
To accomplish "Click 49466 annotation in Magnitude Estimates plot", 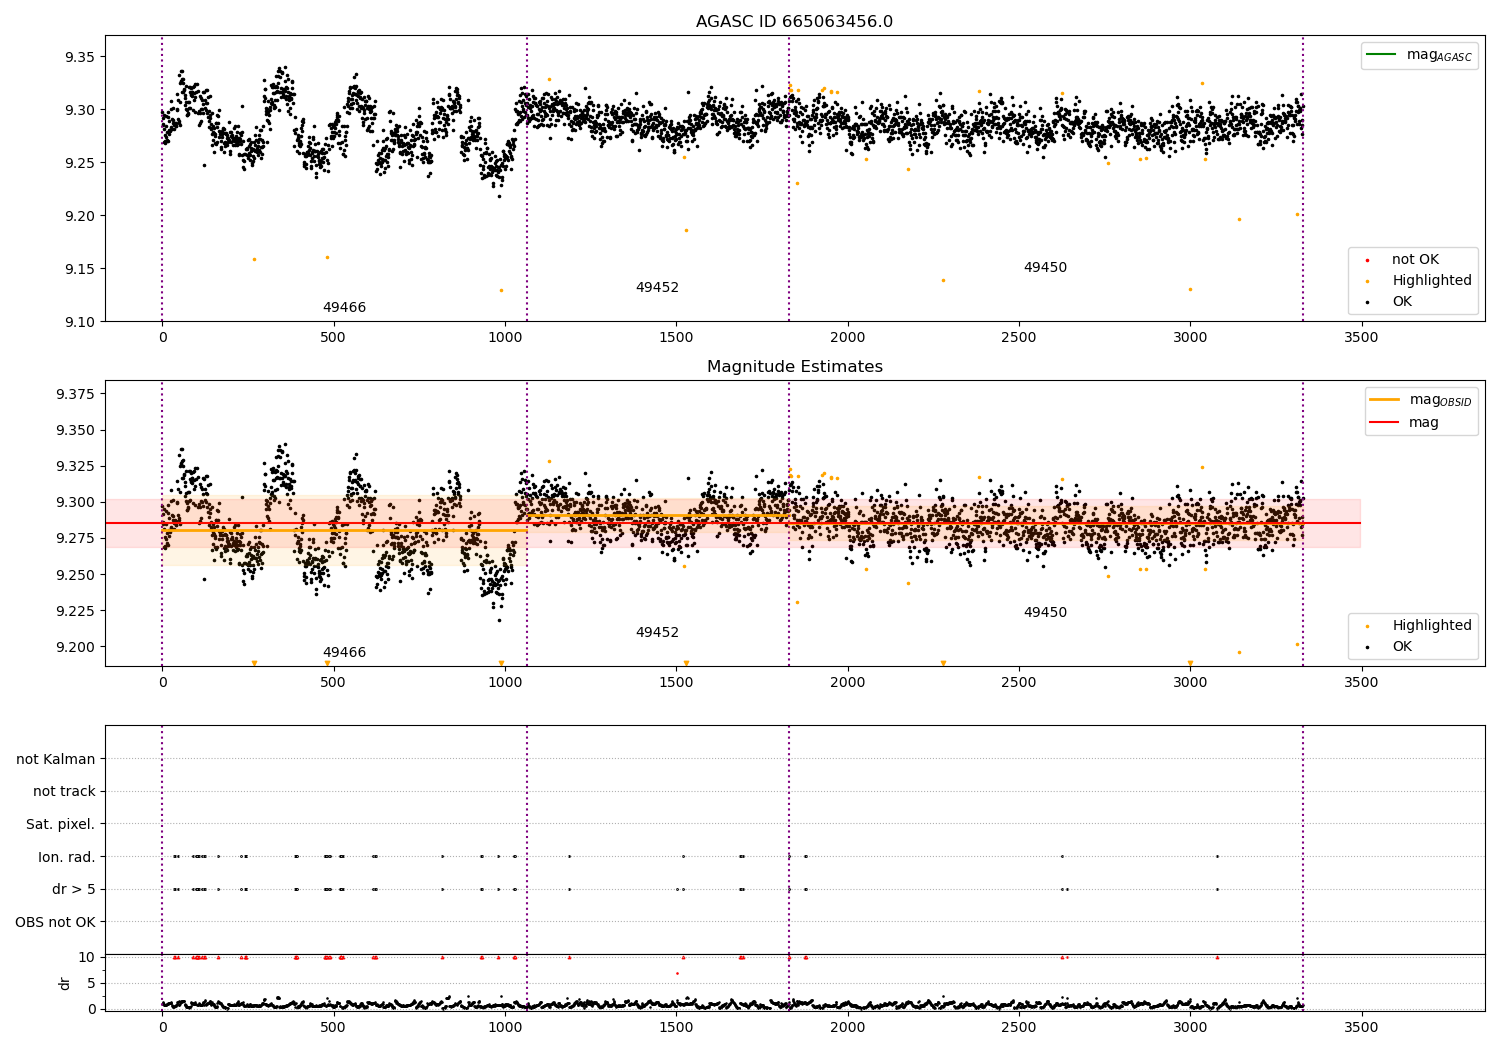I will tap(344, 653).
